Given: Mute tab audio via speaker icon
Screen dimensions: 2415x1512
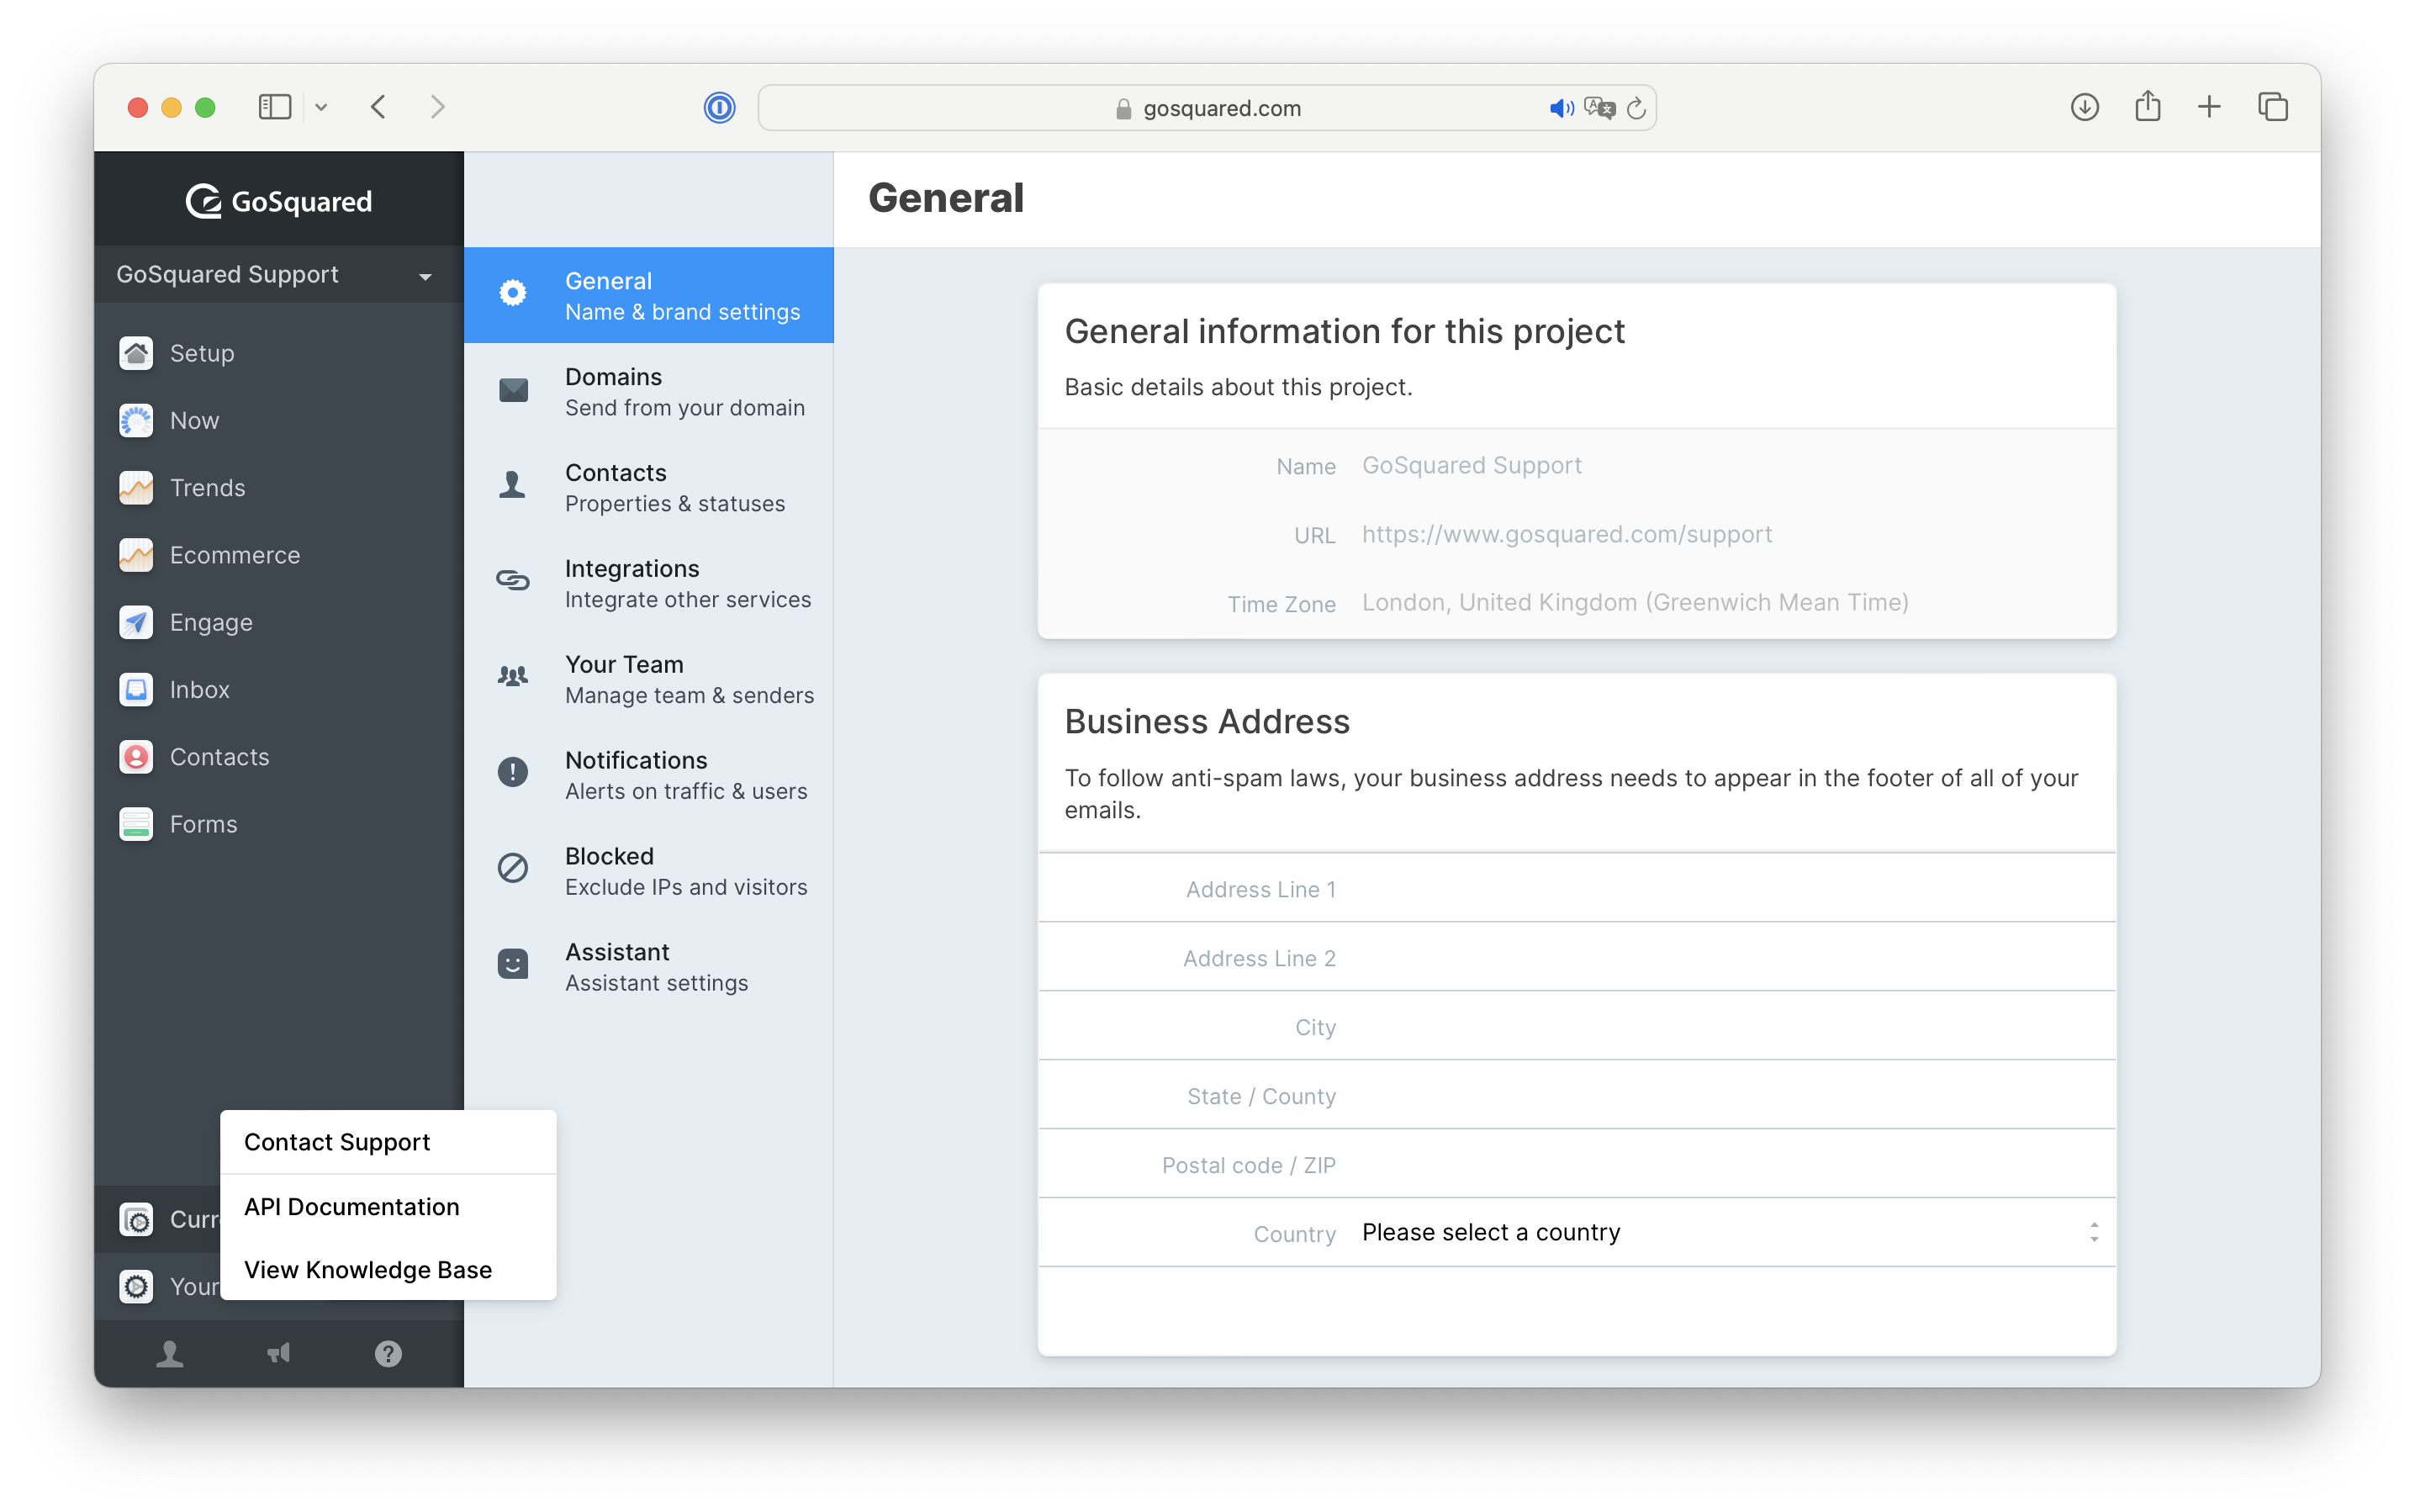Looking at the screenshot, I should pyautogui.click(x=1561, y=108).
